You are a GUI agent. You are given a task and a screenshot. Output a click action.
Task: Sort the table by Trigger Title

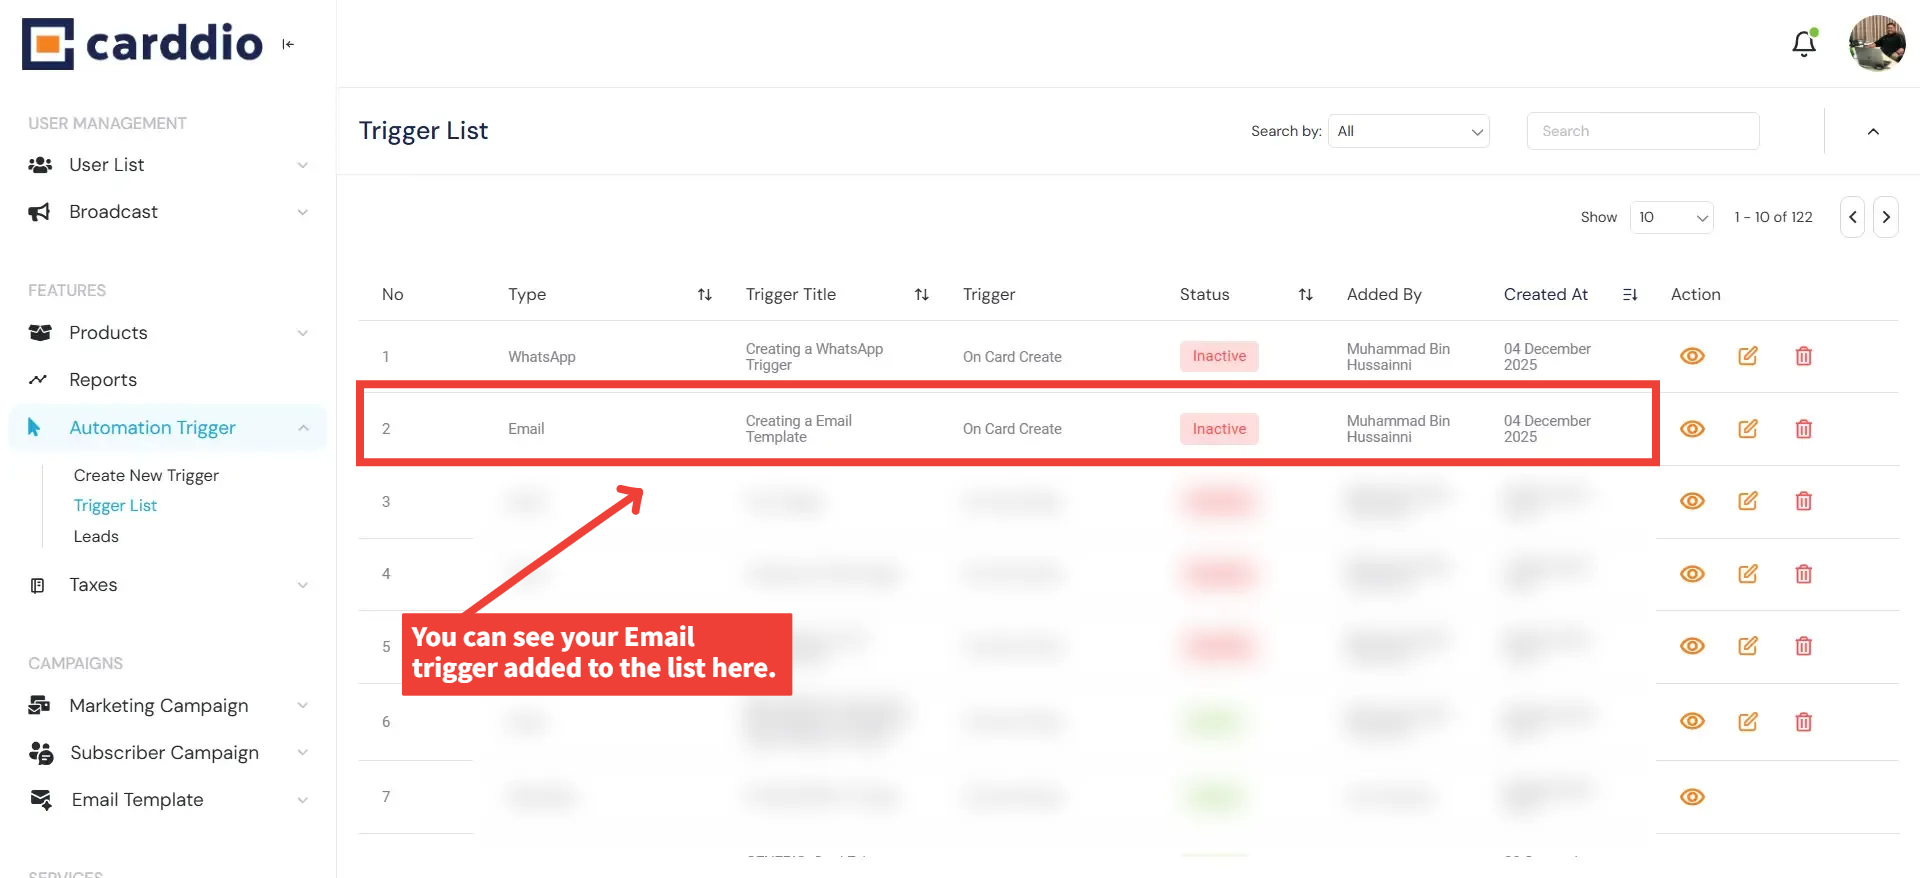(922, 294)
